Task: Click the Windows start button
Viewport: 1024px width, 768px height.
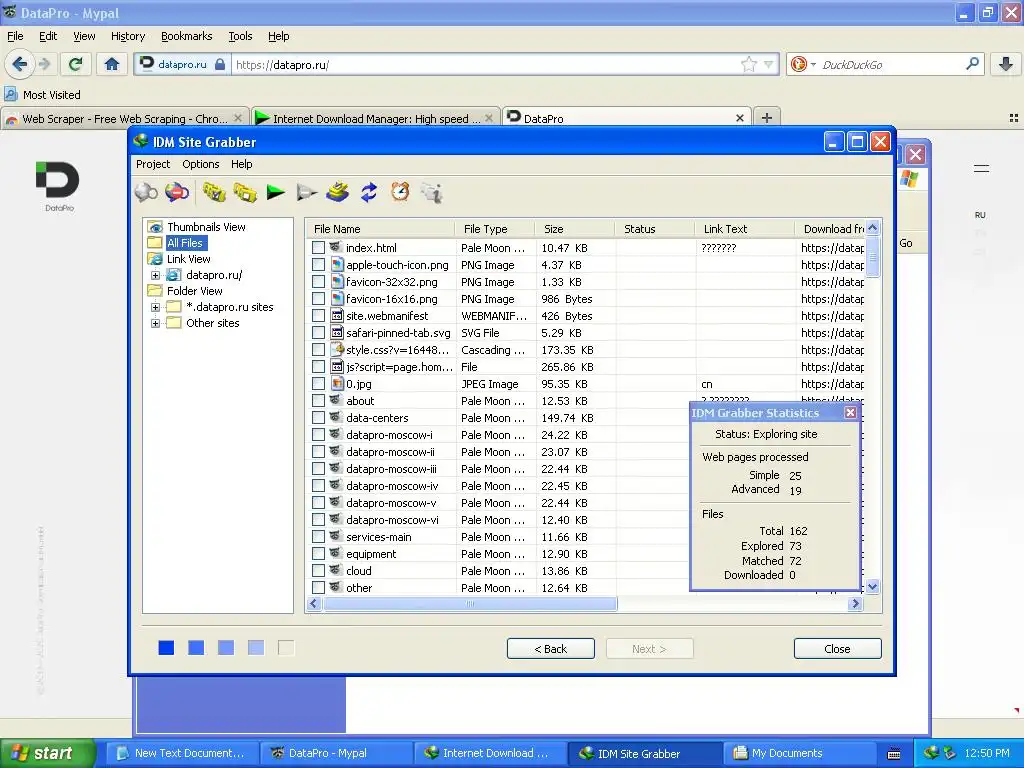Action: point(47,753)
